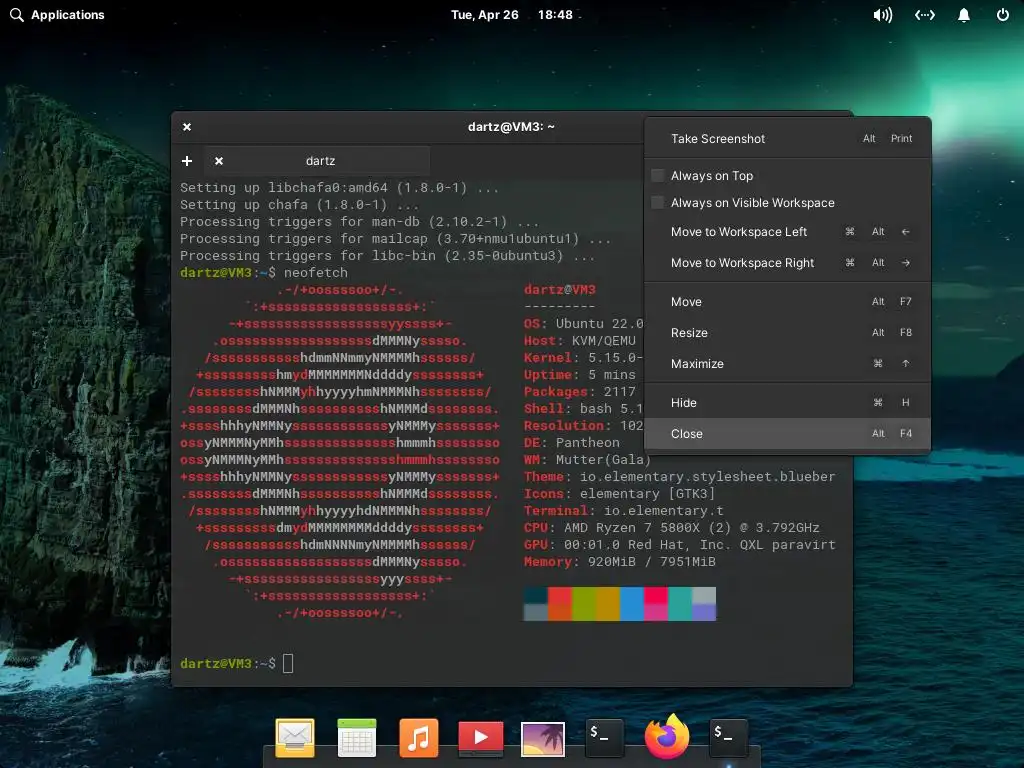Image resolution: width=1024 pixels, height=768 pixels.
Task: Open the network indicator in the panel
Action: (925, 15)
